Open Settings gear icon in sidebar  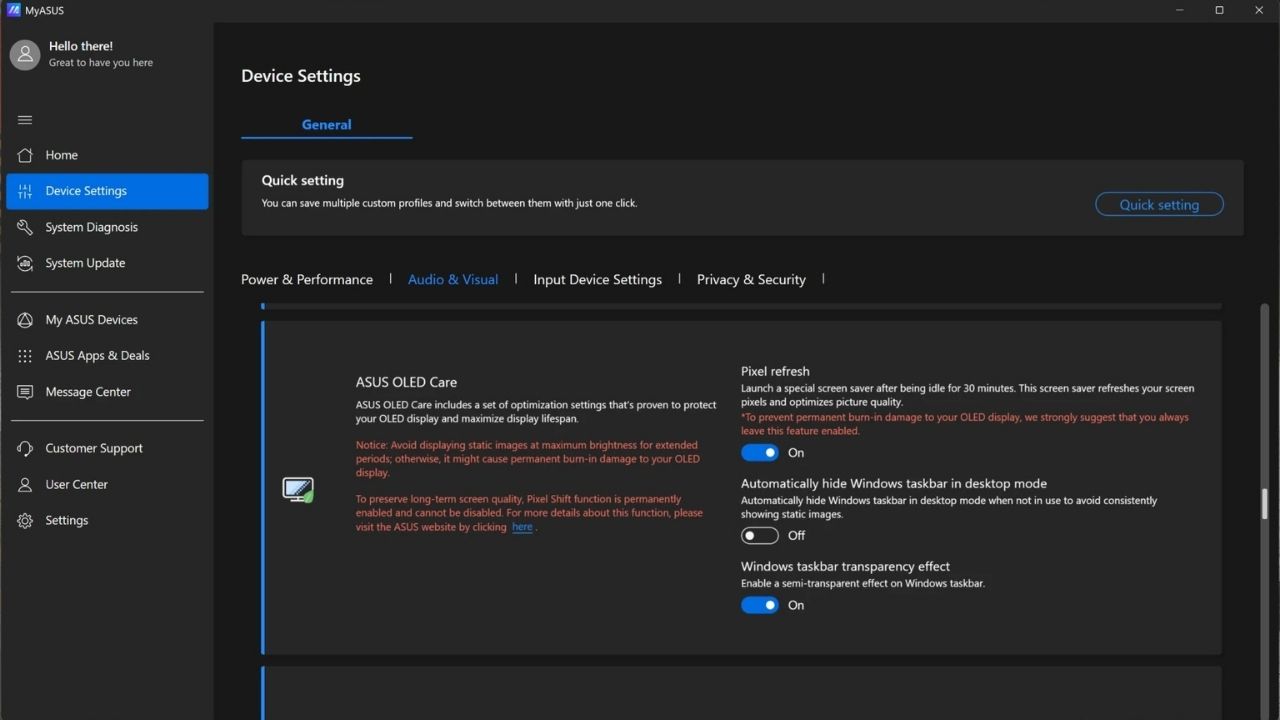tap(25, 520)
